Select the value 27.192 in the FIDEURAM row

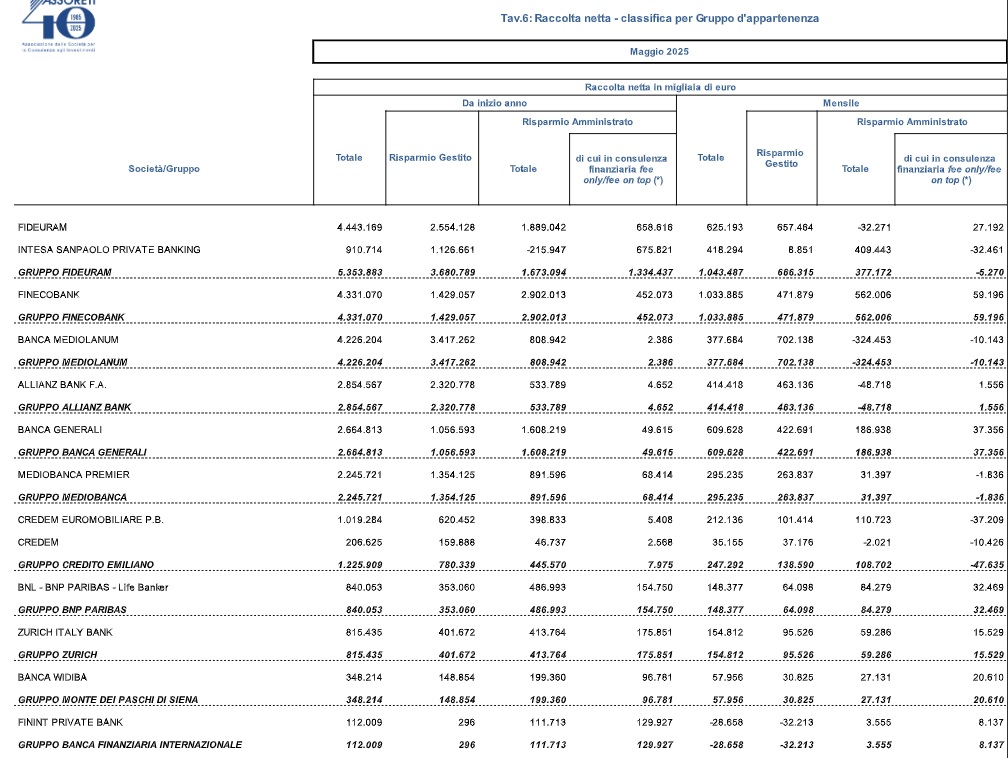click(x=988, y=228)
